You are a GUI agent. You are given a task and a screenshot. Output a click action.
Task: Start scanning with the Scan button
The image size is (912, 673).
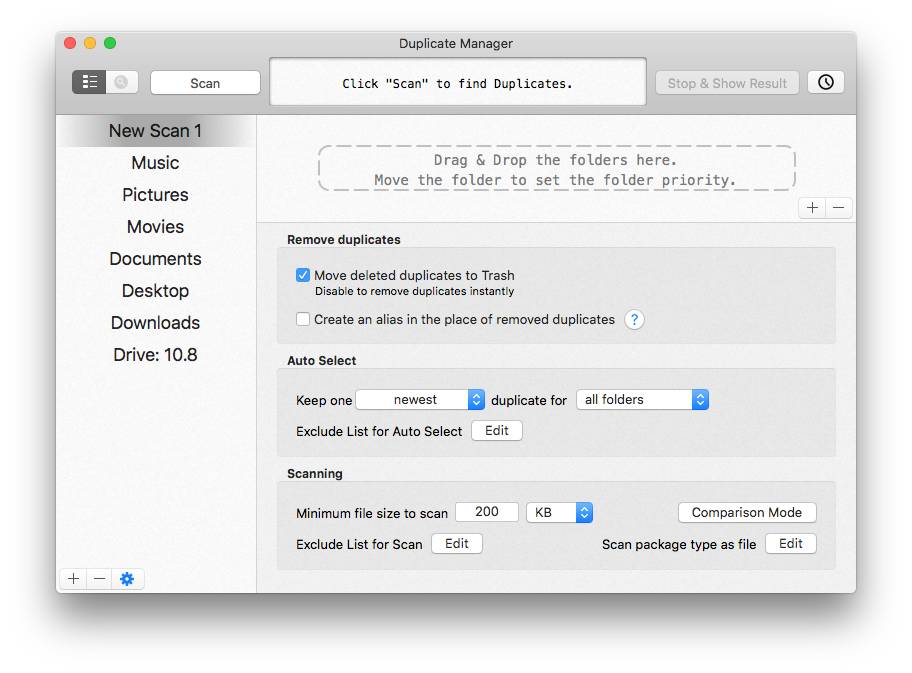(204, 82)
